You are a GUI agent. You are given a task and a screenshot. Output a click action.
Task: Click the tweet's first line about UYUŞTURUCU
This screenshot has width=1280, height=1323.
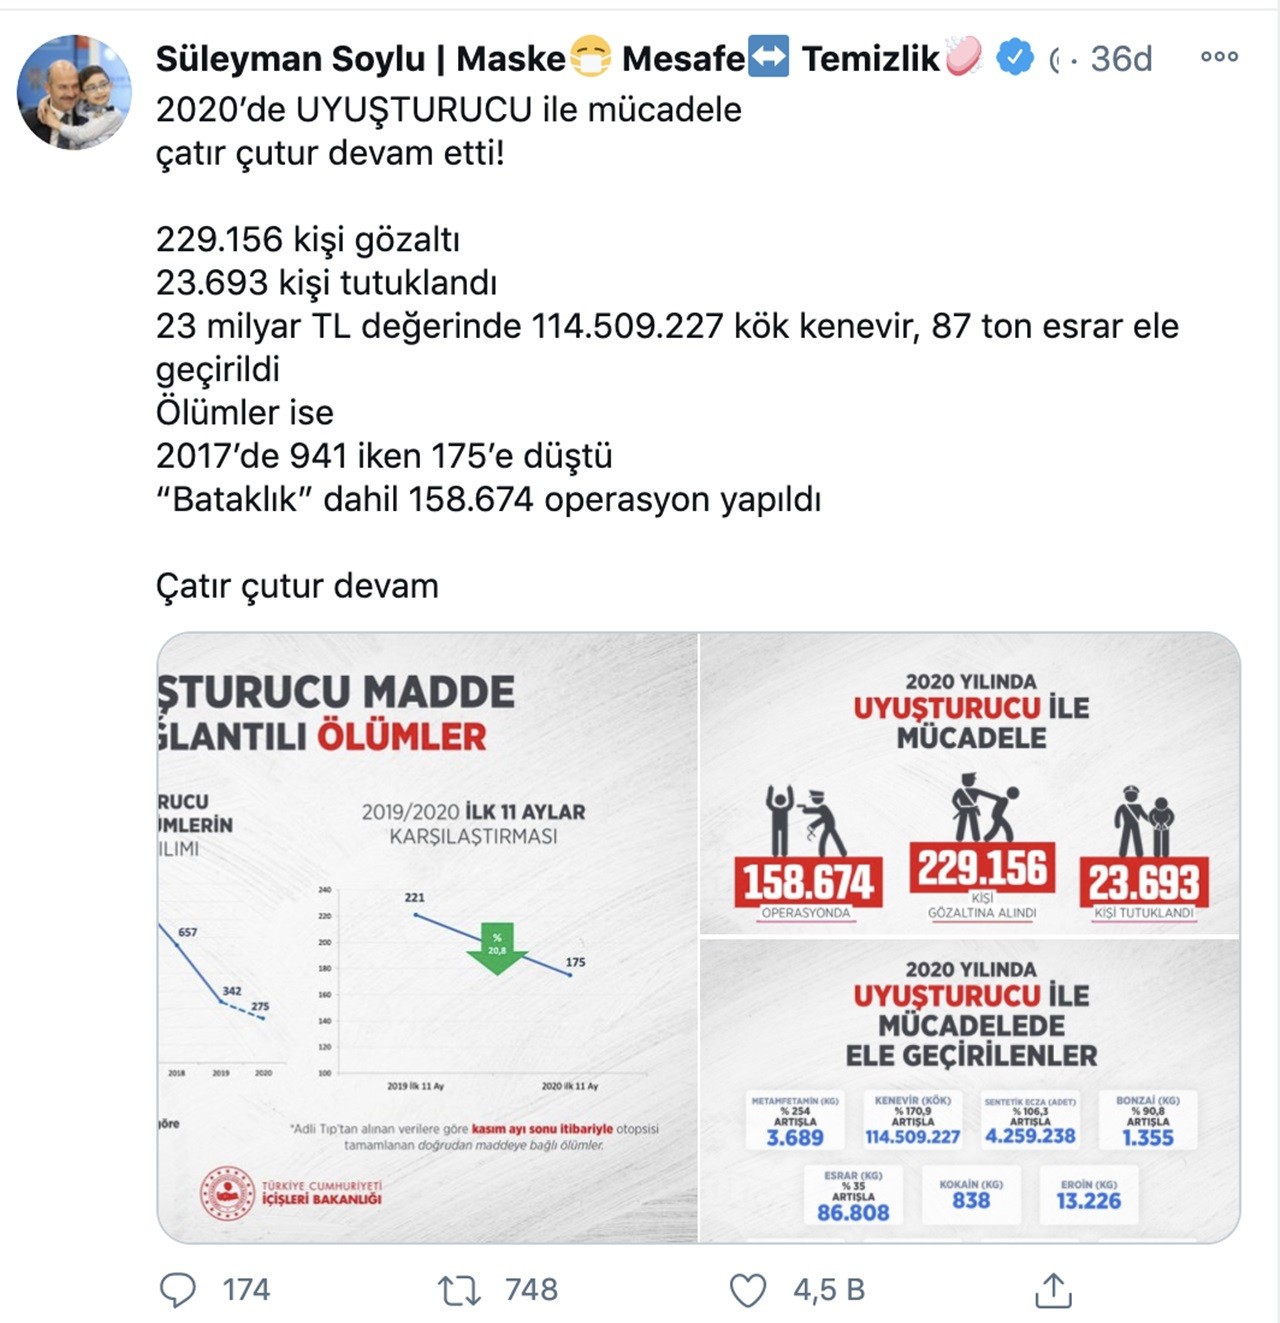point(448,110)
